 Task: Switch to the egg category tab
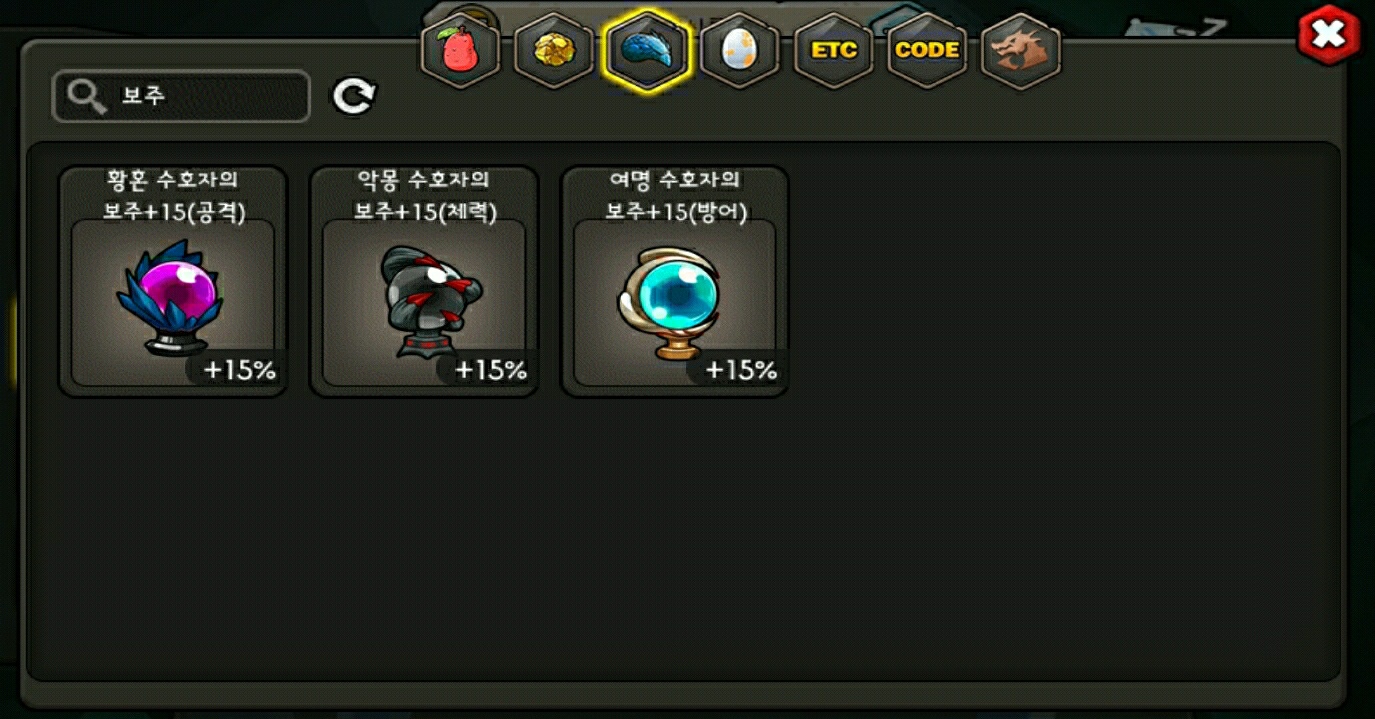[x=740, y=50]
